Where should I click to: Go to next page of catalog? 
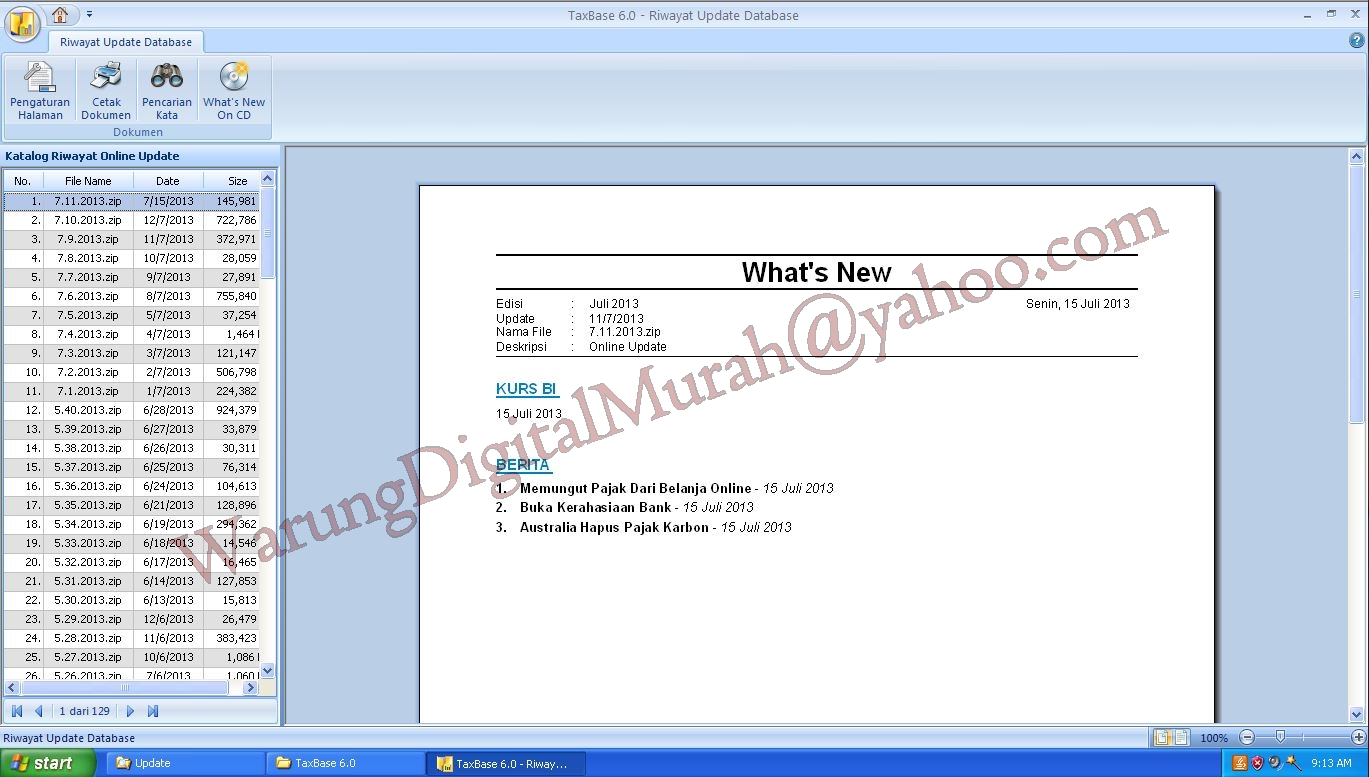click(x=130, y=711)
